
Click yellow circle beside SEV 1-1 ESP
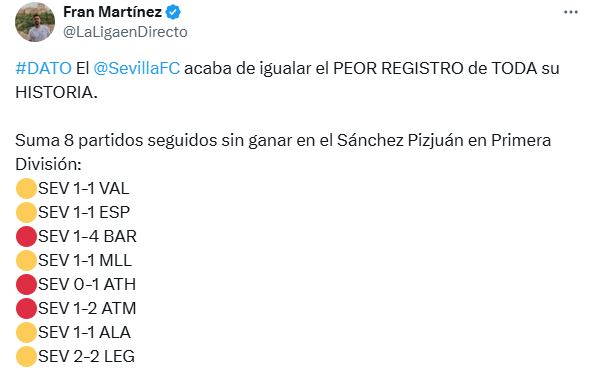[26, 212]
